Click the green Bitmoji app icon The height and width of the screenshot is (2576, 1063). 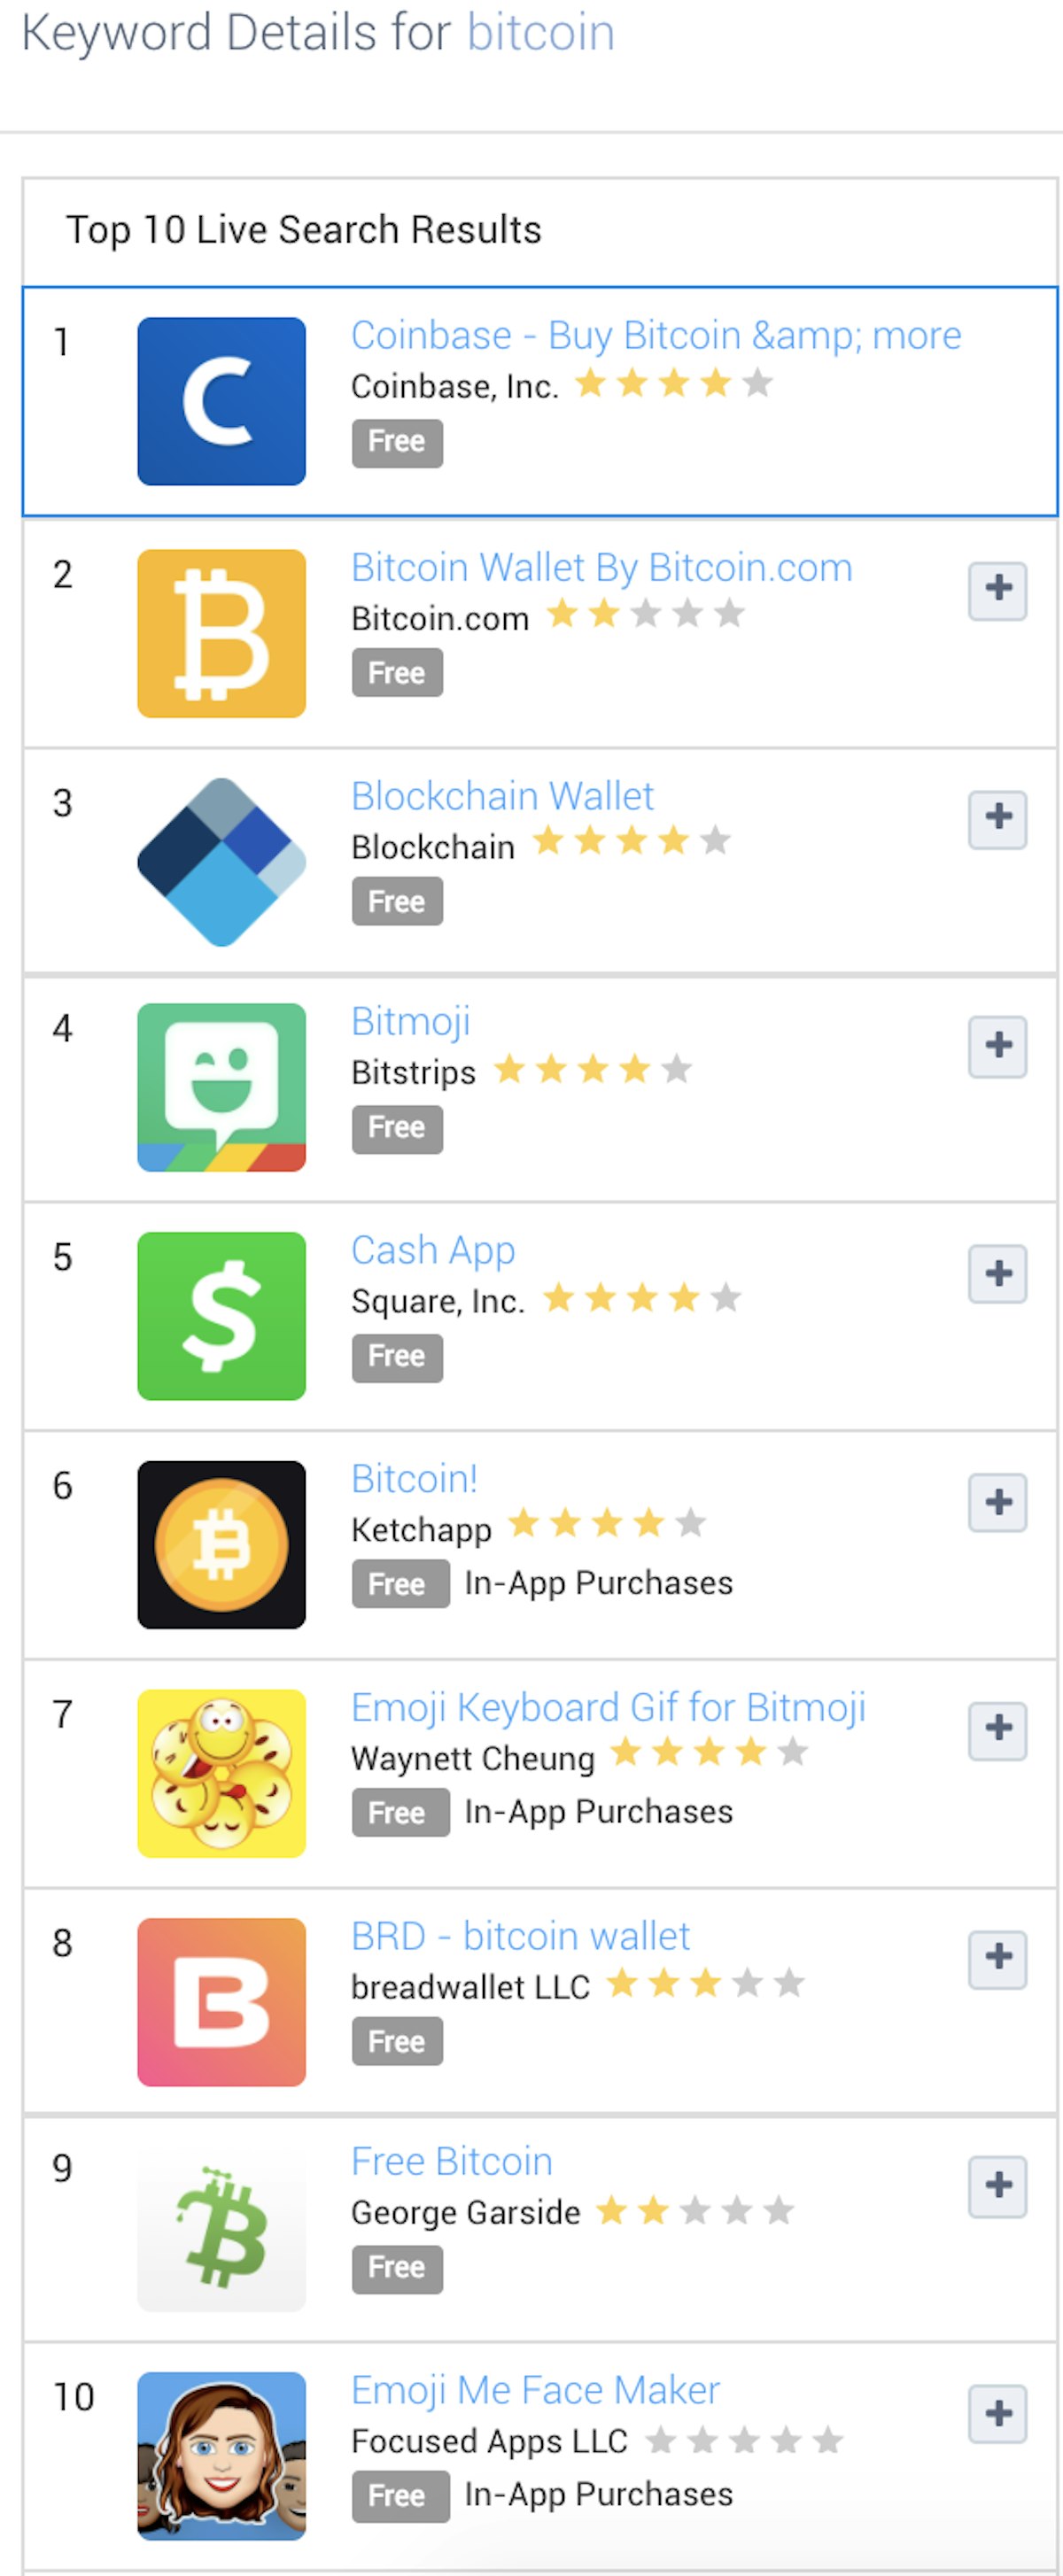click(221, 1087)
